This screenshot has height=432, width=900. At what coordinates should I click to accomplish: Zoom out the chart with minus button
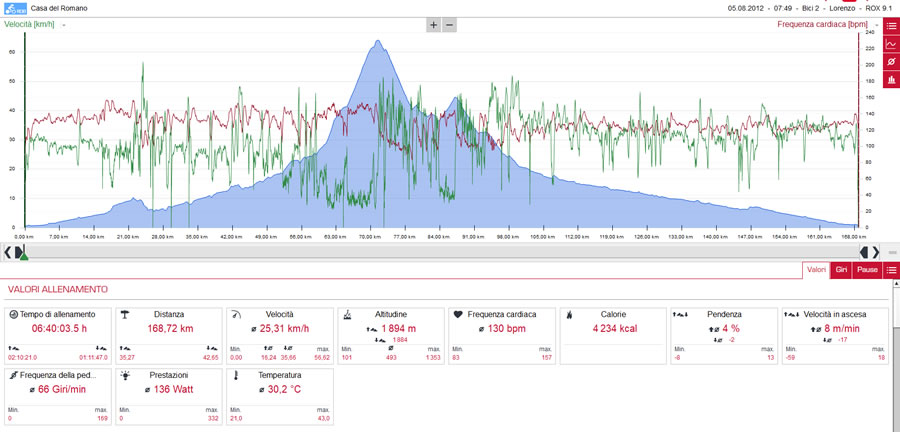click(x=449, y=25)
